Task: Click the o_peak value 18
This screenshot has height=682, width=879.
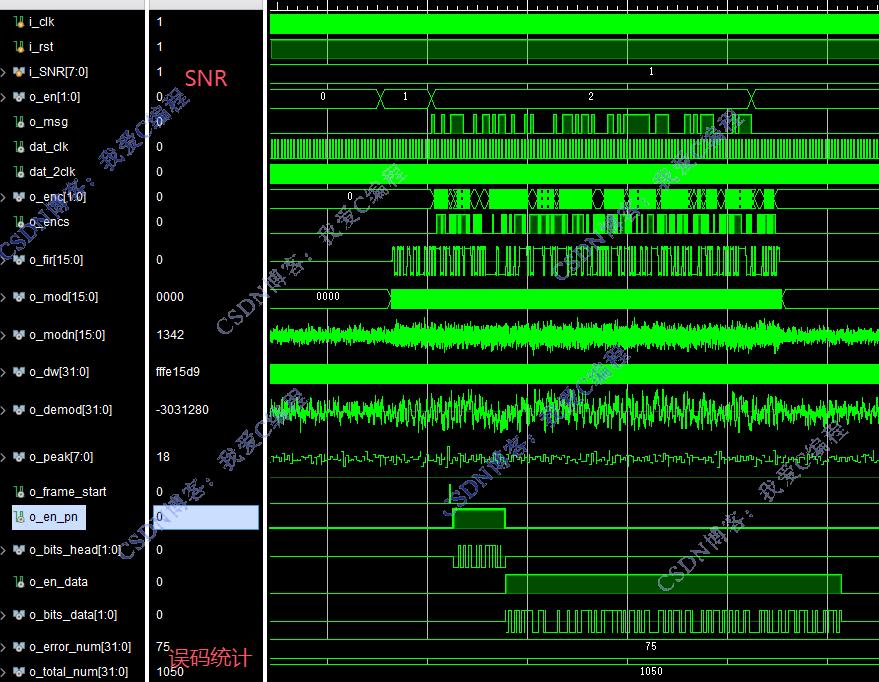Action: pyautogui.click(x=163, y=457)
